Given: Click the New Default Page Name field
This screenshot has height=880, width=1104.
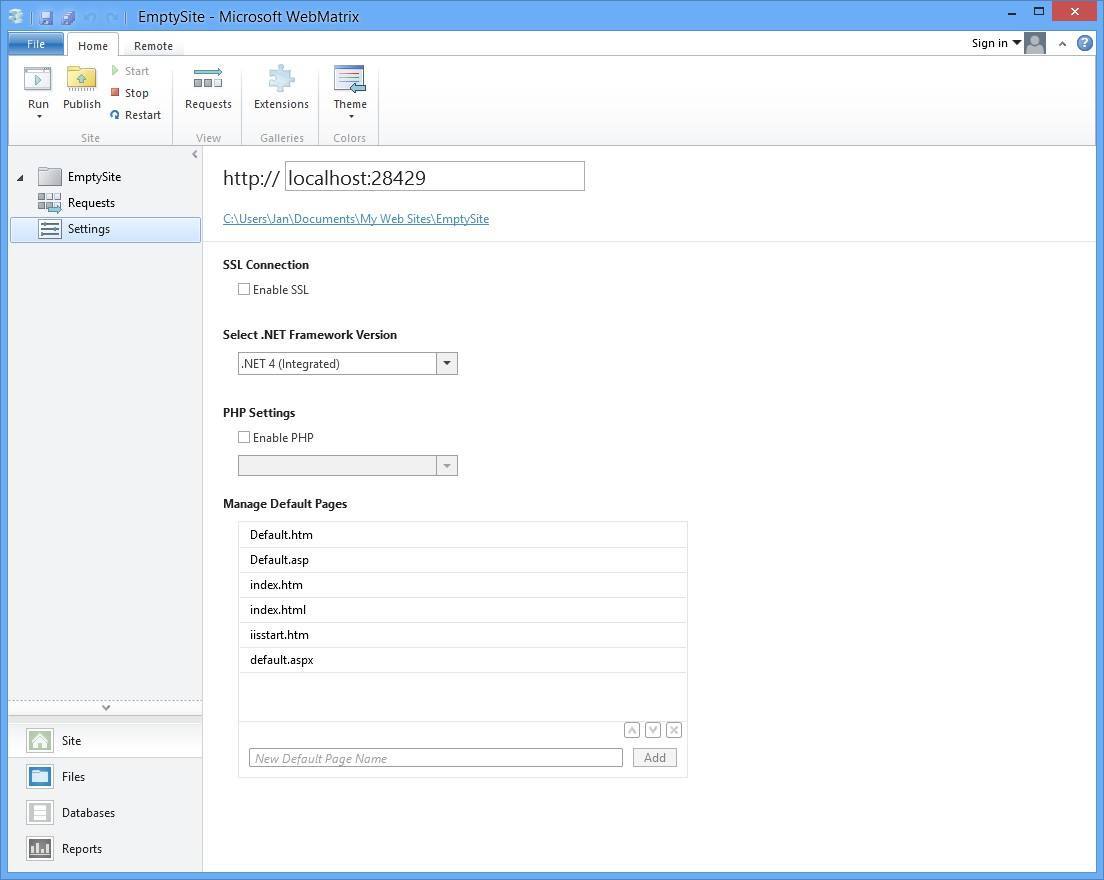Looking at the screenshot, I should point(436,758).
